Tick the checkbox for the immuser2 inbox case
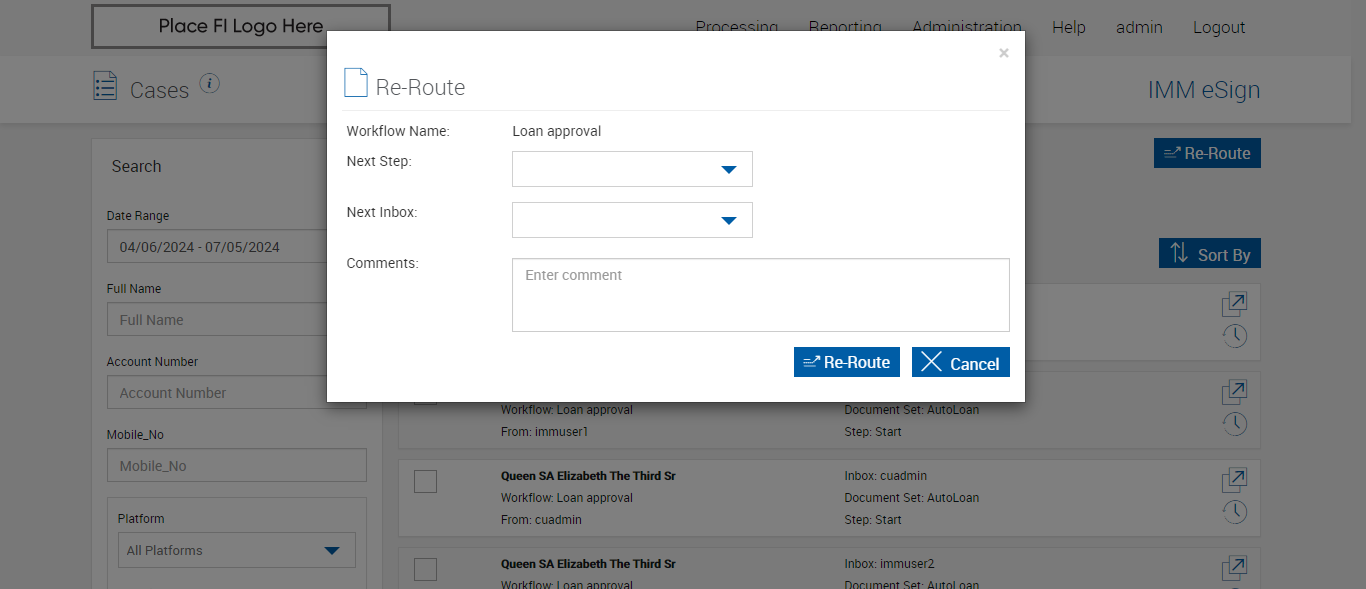The width and height of the screenshot is (1366, 589). point(425,569)
